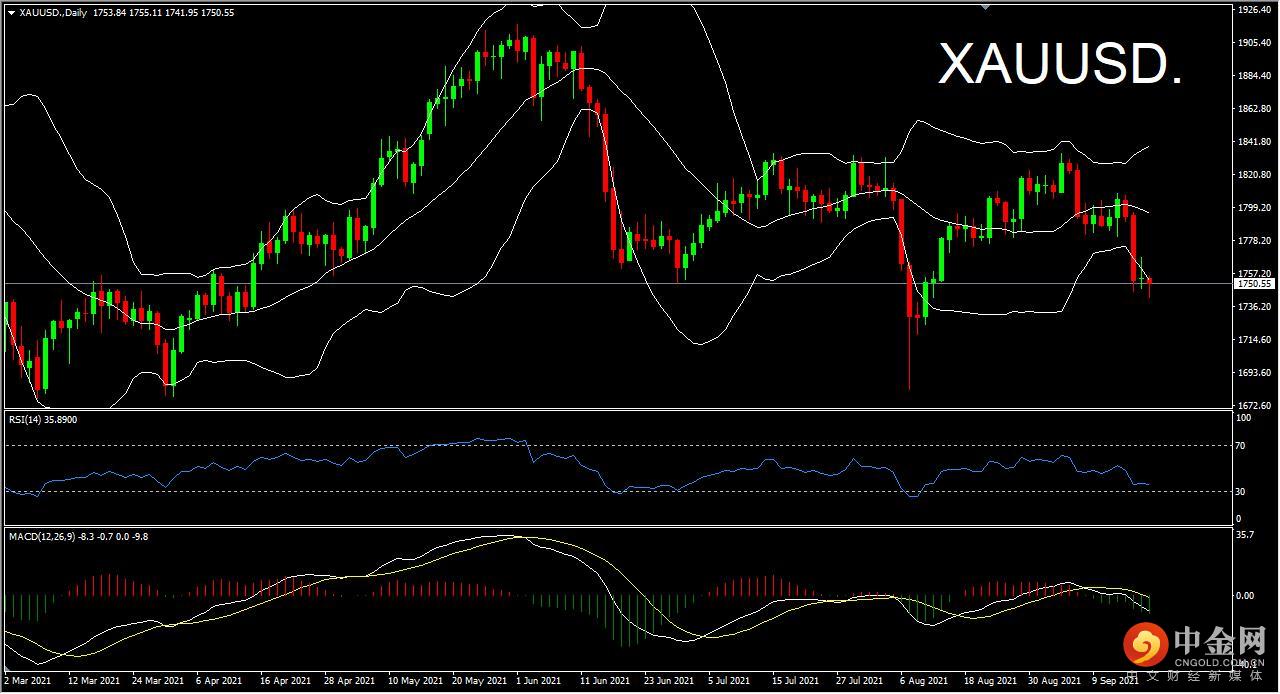Click the 'RSI(14) 35.8900' indicator label
This screenshot has width=1280, height=694.
point(43,420)
